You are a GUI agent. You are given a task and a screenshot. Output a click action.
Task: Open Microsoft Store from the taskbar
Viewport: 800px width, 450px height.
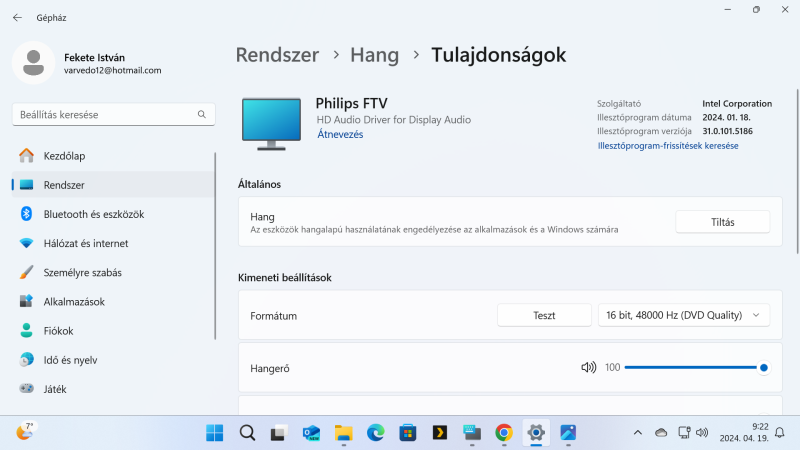click(408, 433)
